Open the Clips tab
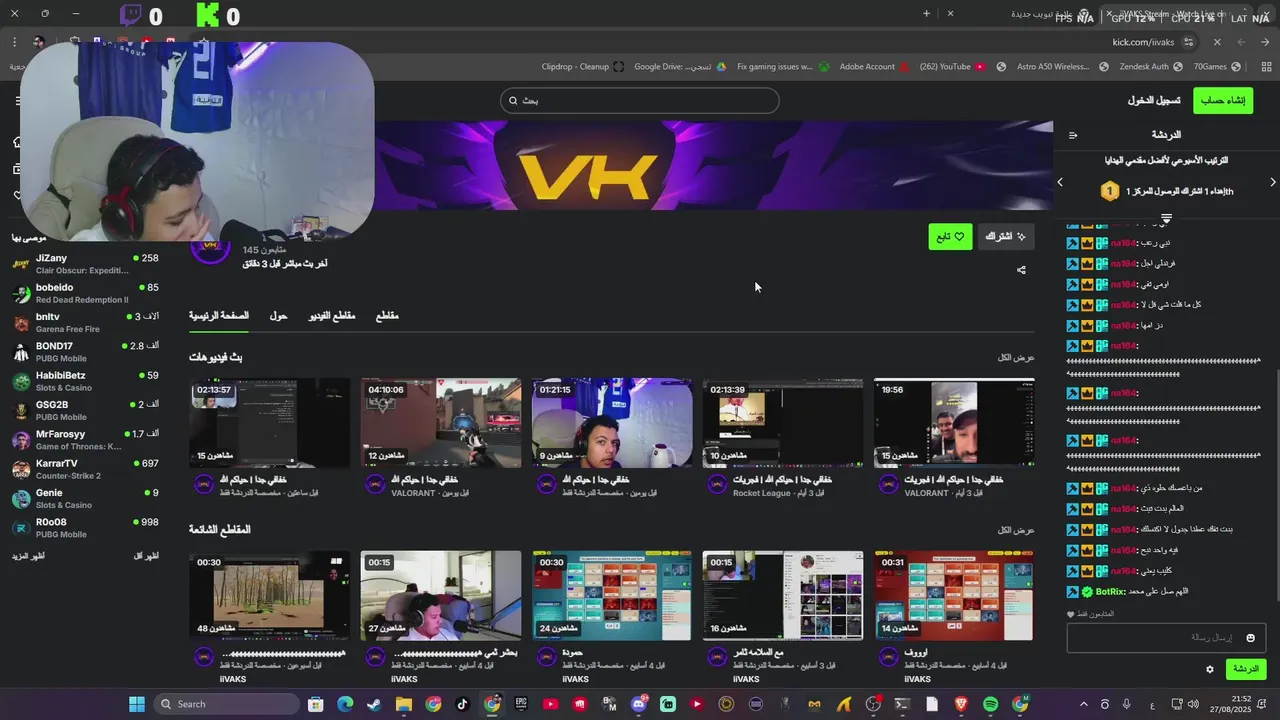The height and width of the screenshot is (720, 1280). point(387,316)
